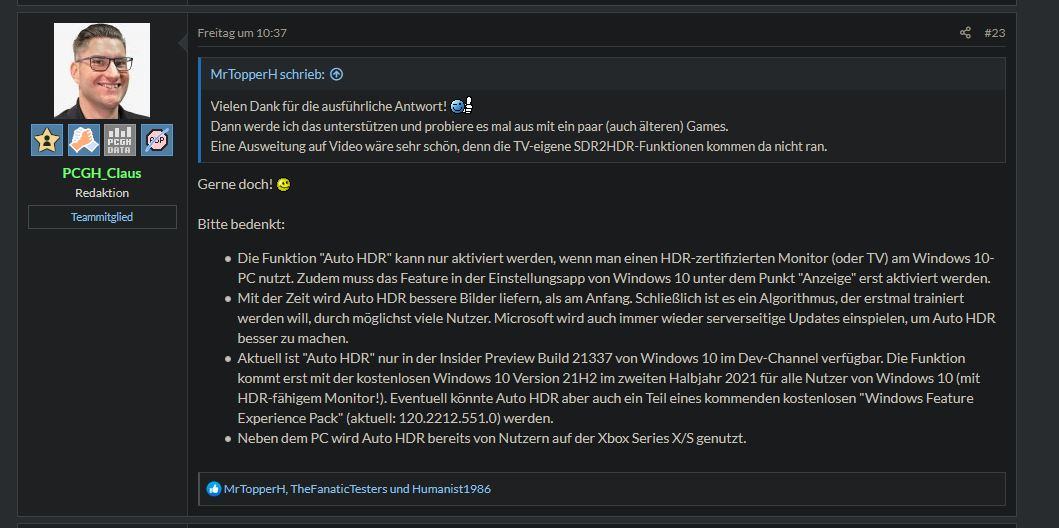Image resolution: width=1059 pixels, height=528 pixels.
Task: Click the blue like reaction icon
Action: [x=214, y=489]
